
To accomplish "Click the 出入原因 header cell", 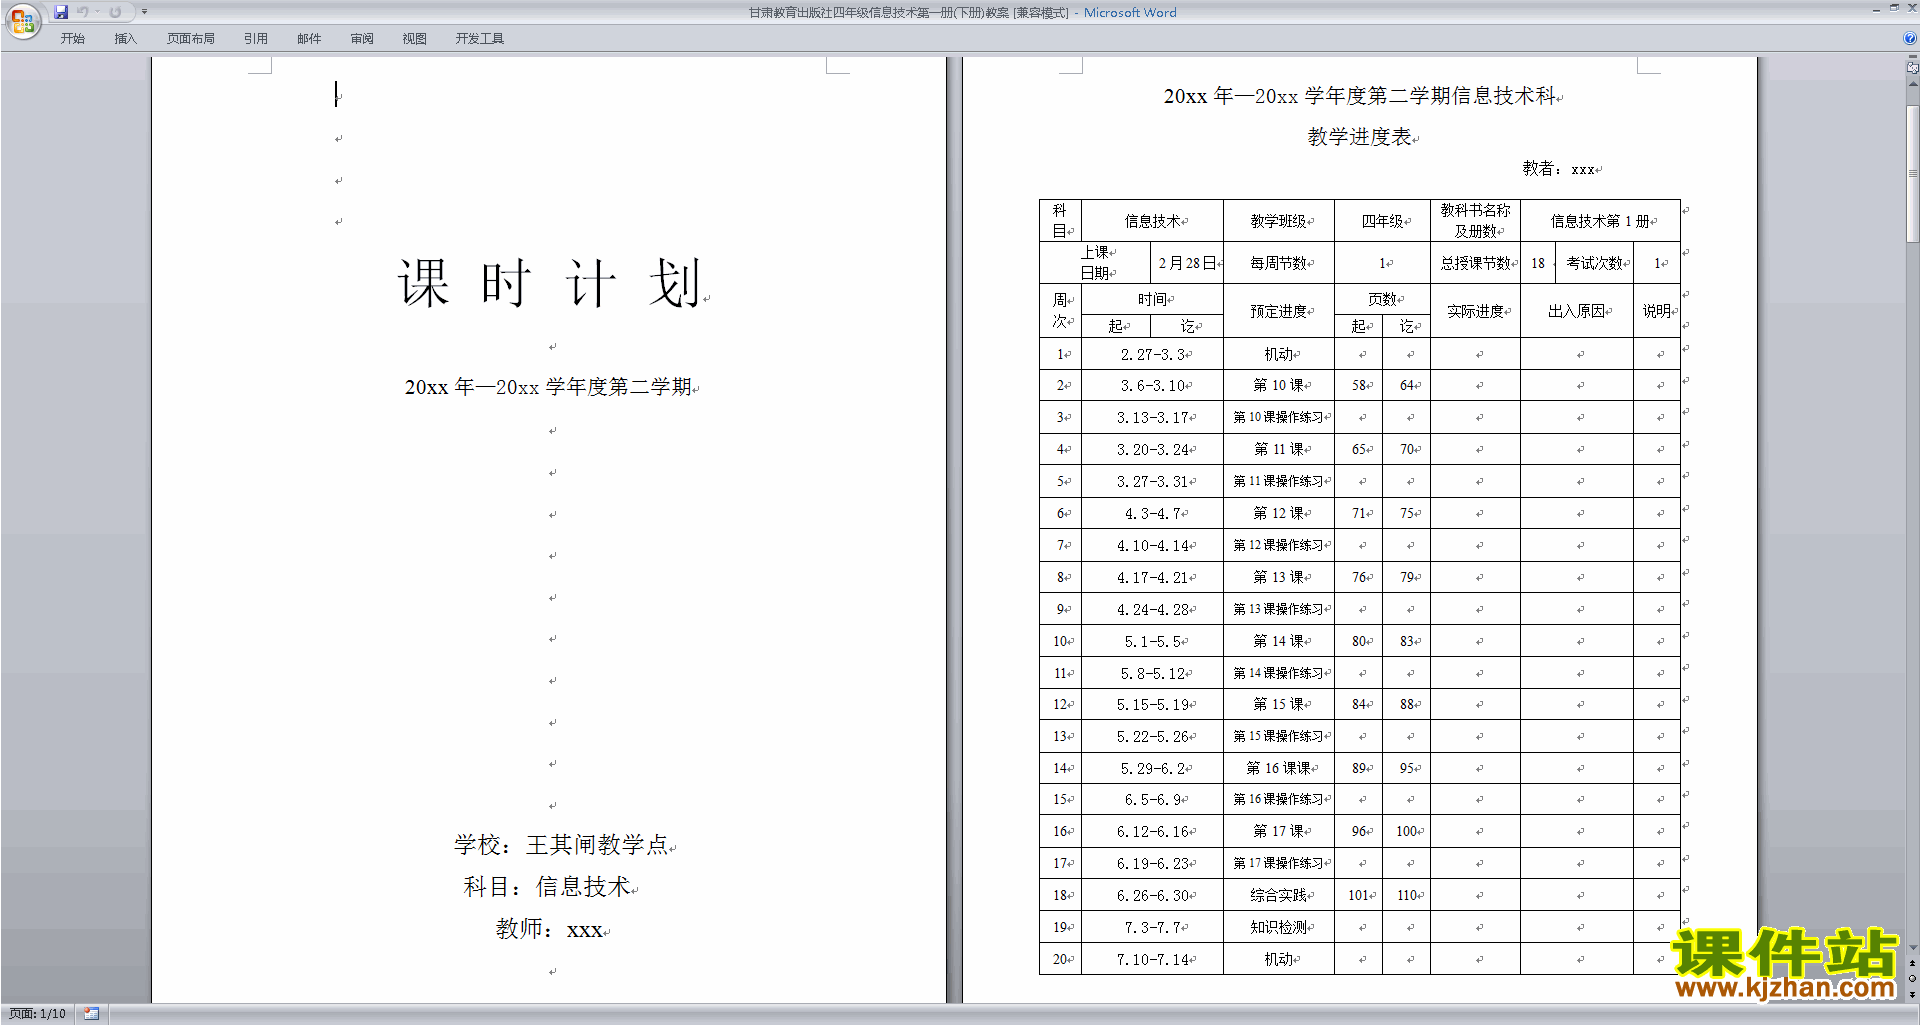I will tap(1576, 311).
